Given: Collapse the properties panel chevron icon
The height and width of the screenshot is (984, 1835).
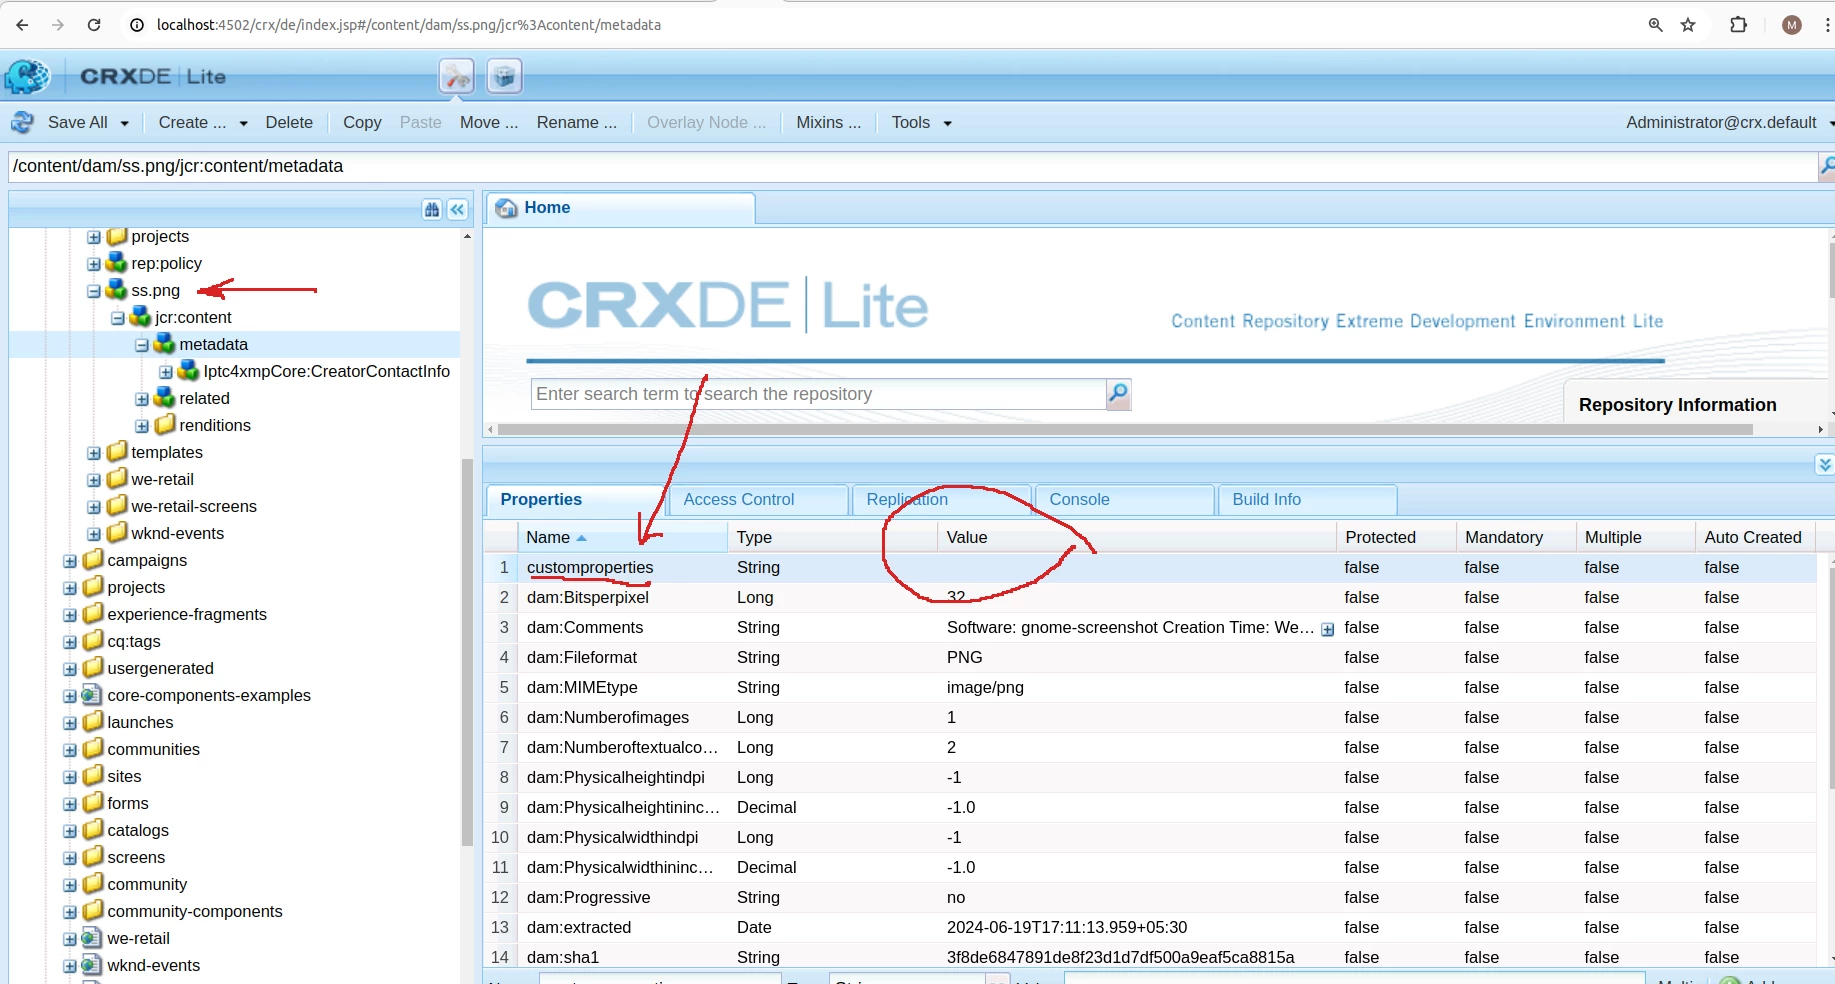Looking at the screenshot, I should click(1825, 465).
